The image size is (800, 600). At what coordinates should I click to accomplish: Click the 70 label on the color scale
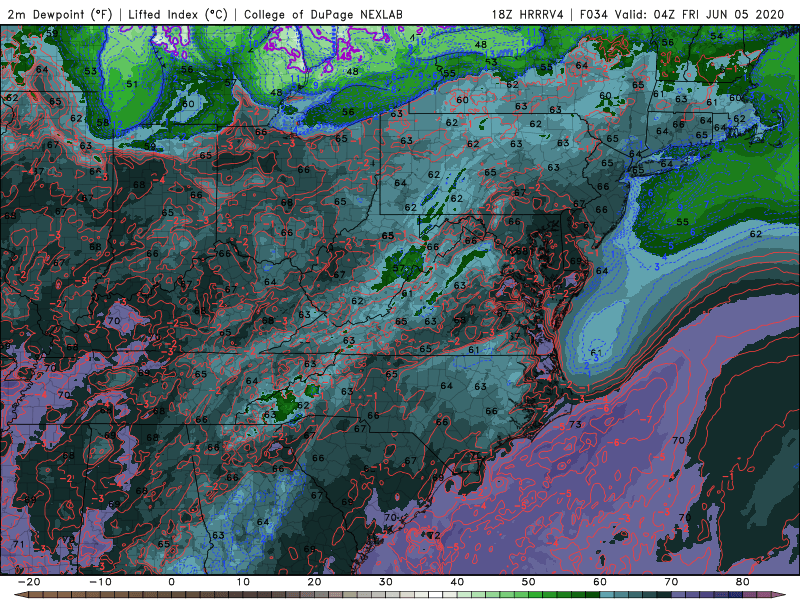(x=671, y=582)
